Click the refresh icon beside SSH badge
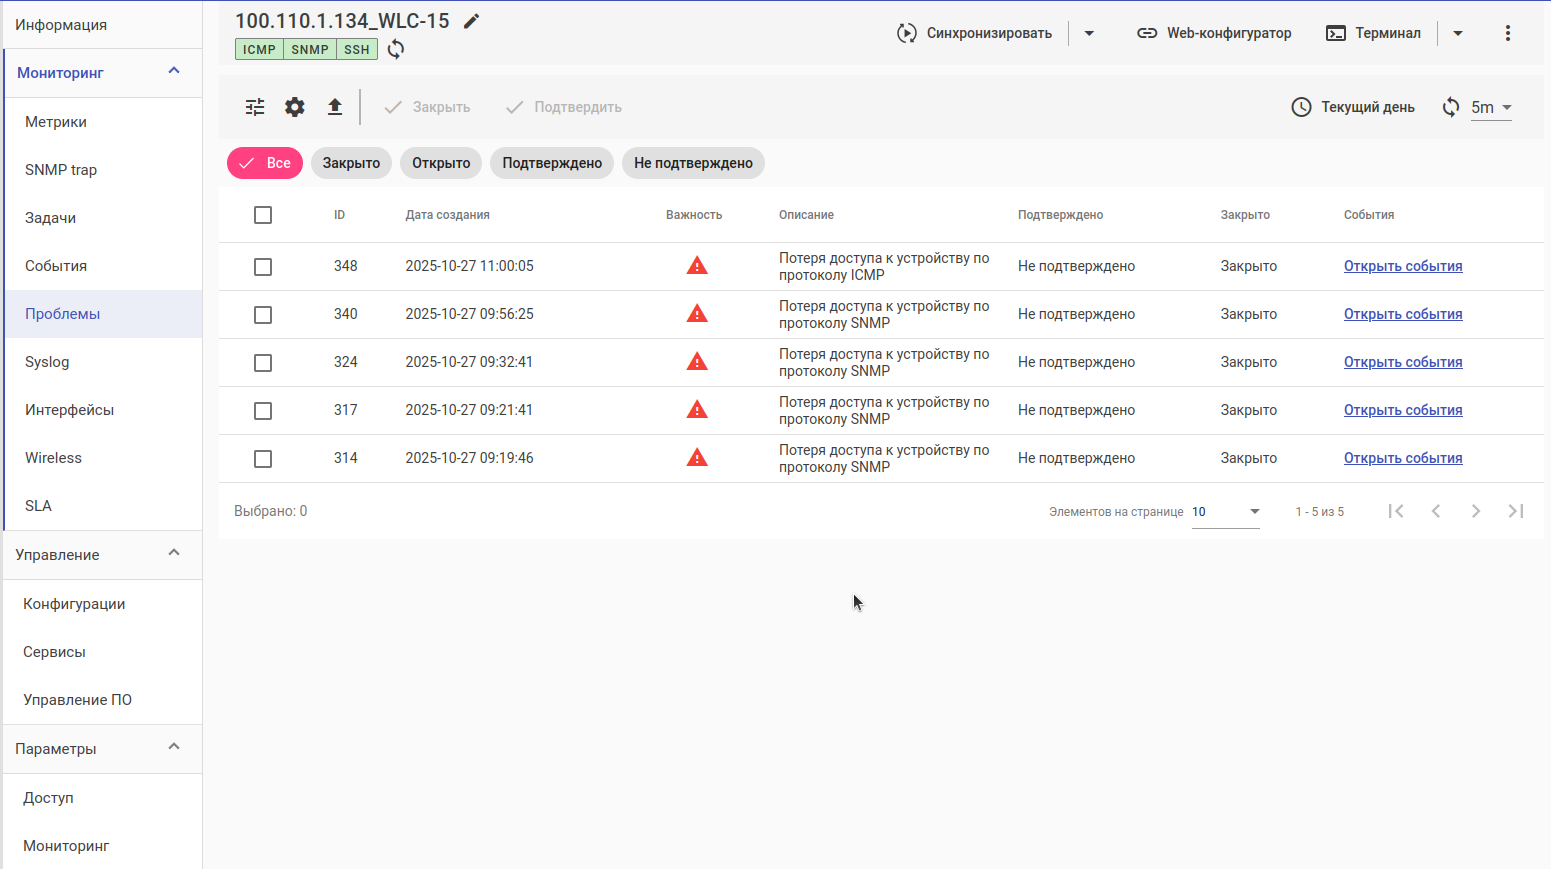This screenshot has height=869, width=1551. [396, 49]
